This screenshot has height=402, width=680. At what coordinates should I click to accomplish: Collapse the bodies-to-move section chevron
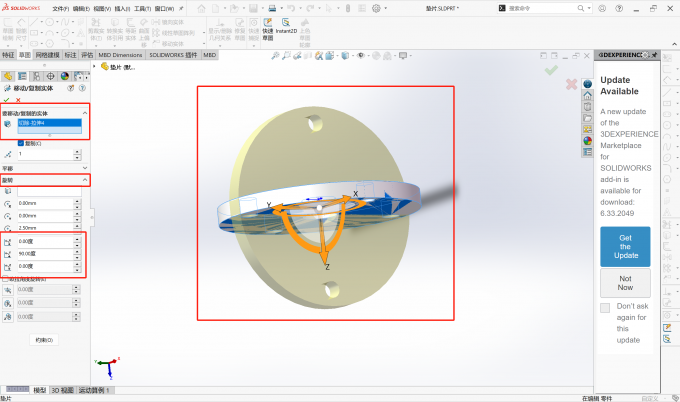click(x=85, y=113)
